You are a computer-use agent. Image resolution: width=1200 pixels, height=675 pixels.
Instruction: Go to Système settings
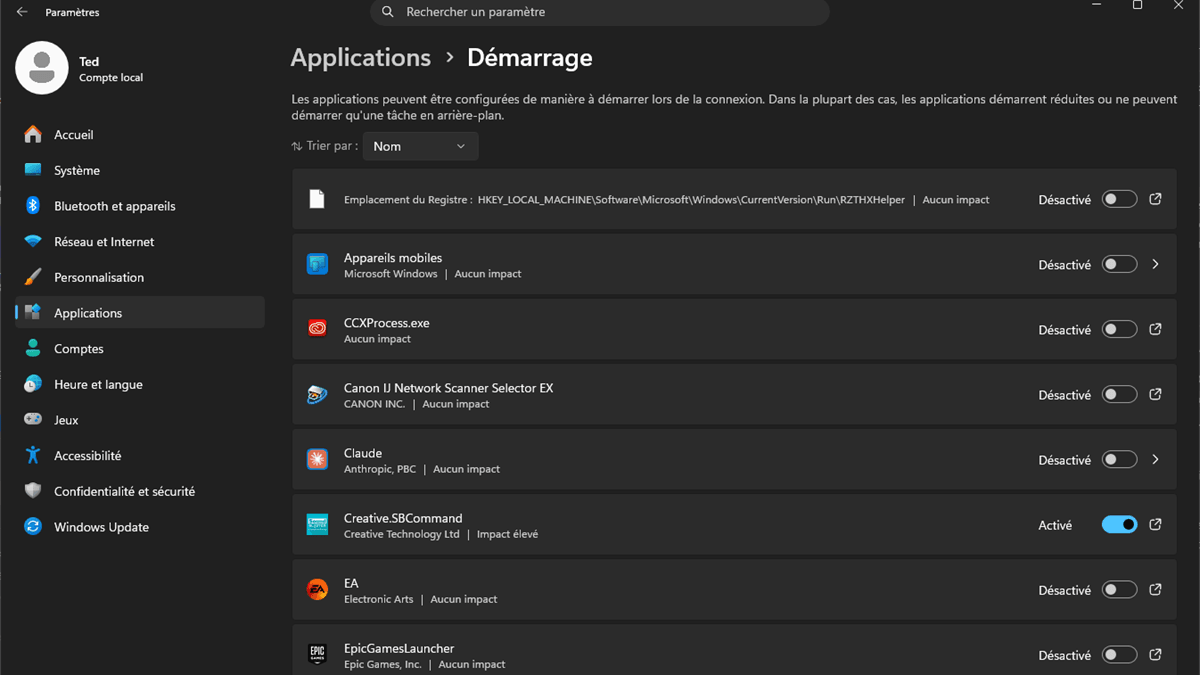(x=140, y=170)
